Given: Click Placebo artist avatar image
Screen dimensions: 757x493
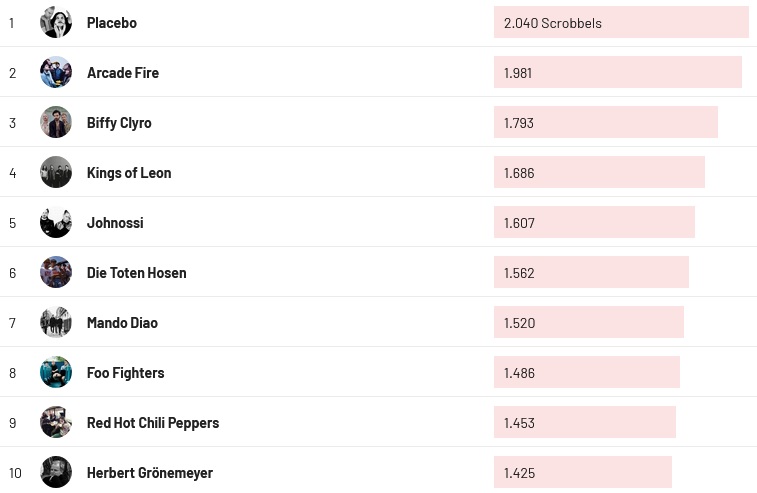Looking at the screenshot, I should 56,22.
